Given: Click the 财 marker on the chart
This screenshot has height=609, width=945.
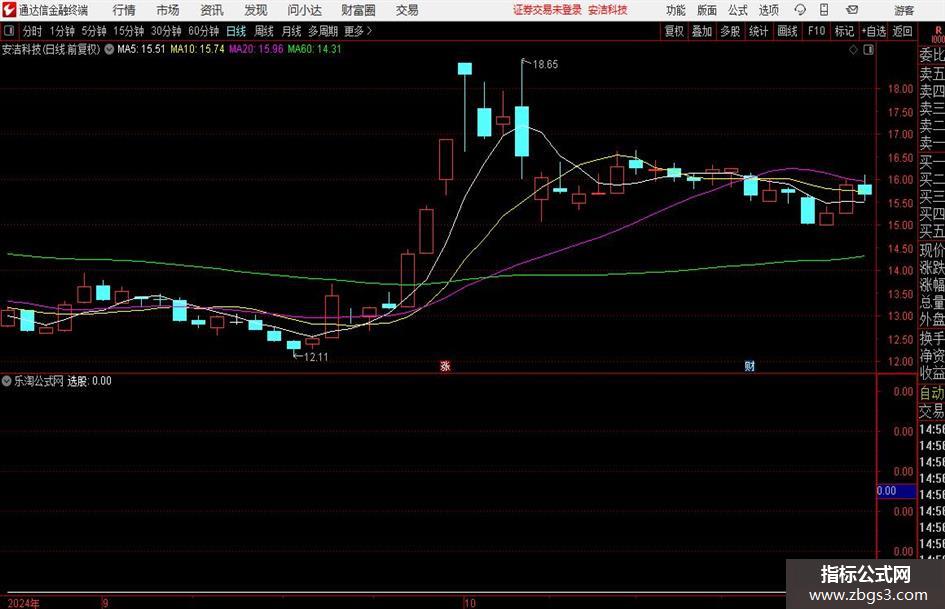Looking at the screenshot, I should pos(750,365).
